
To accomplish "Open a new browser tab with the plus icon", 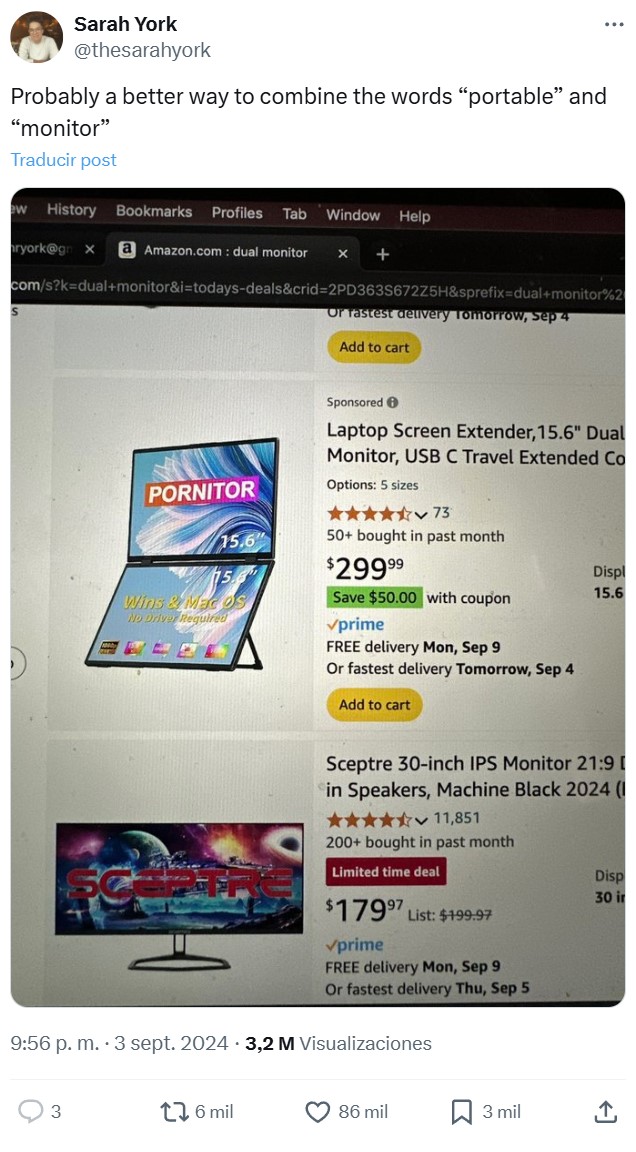I will click(380, 253).
